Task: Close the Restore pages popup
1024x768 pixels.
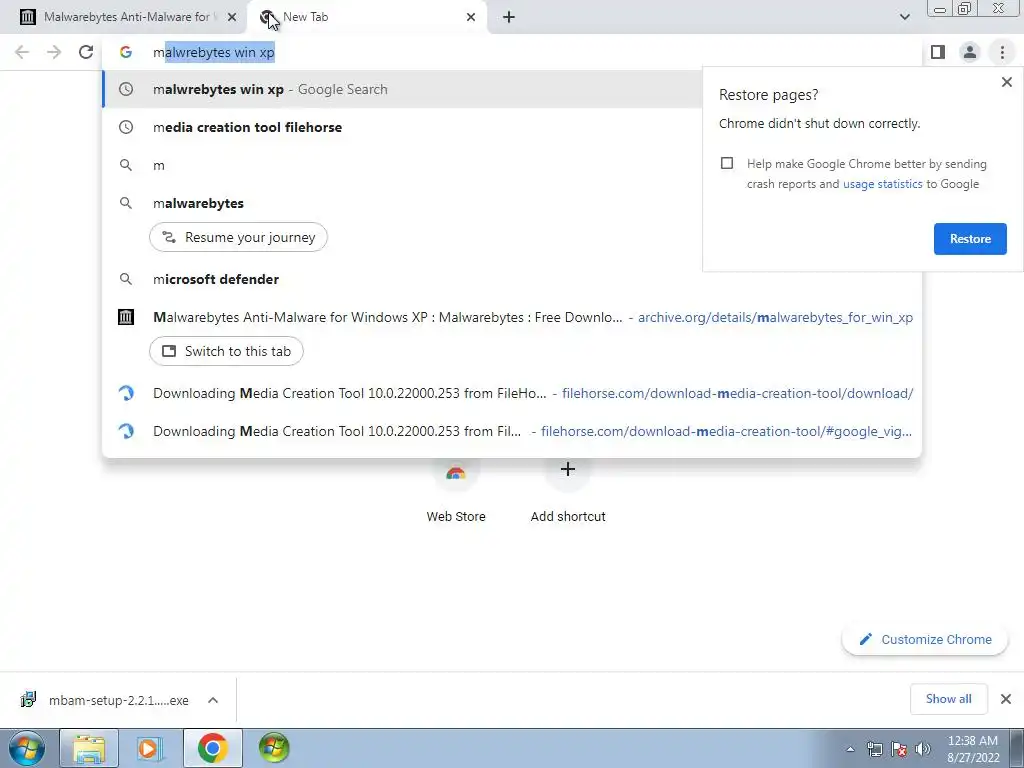Action: 1006,82
